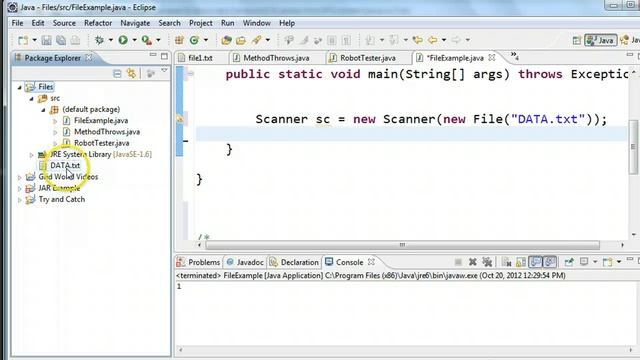Switch to the Javadoc tab

pos(245,262)
